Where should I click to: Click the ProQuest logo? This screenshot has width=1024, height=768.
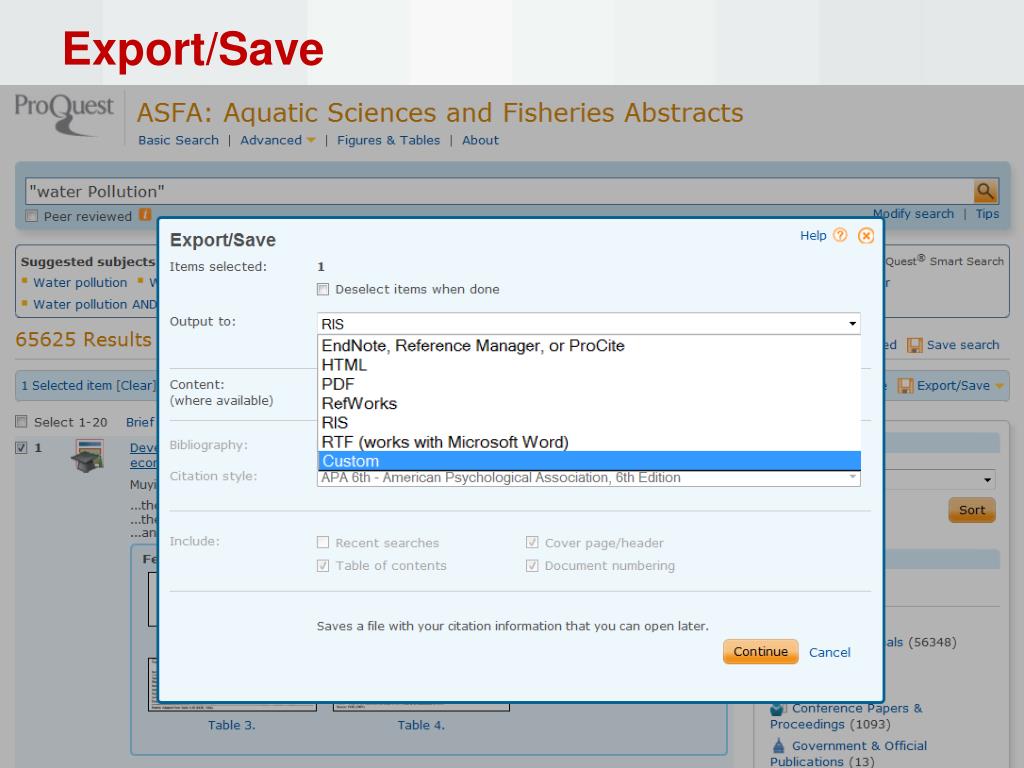[x=64, y=114]
